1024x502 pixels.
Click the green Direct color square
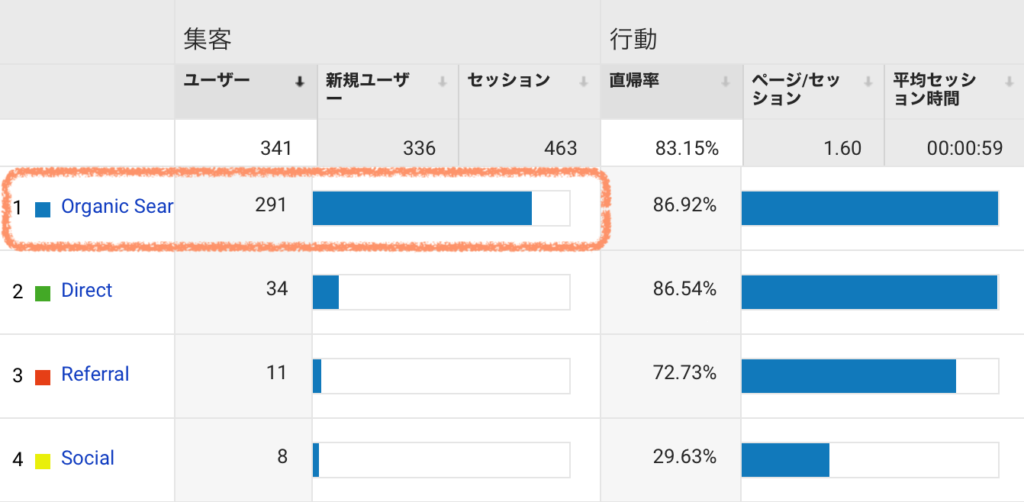pyautogui.click(x=42, y=293)
